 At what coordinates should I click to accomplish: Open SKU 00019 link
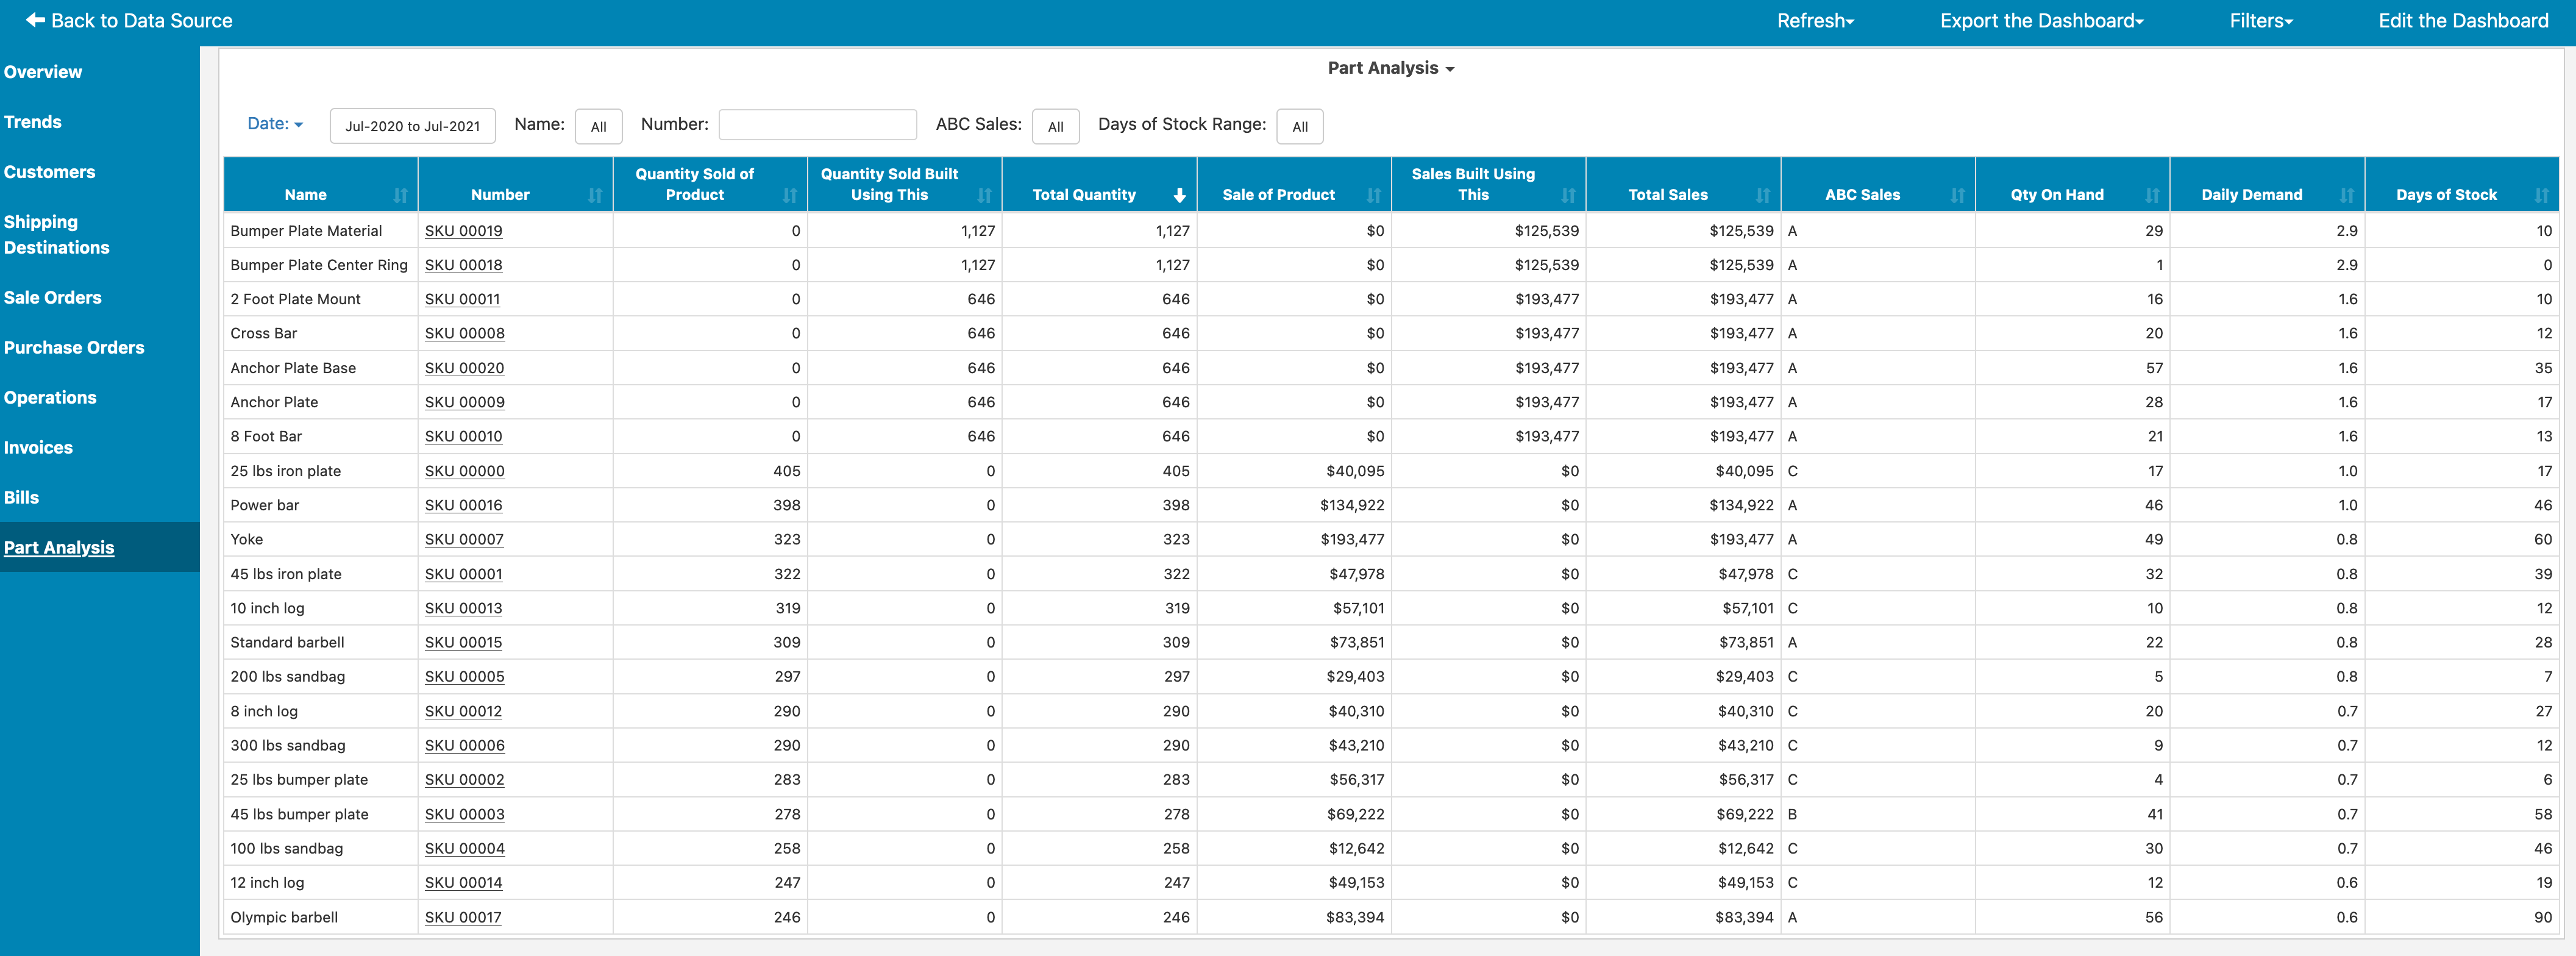[x=463, y=231]
